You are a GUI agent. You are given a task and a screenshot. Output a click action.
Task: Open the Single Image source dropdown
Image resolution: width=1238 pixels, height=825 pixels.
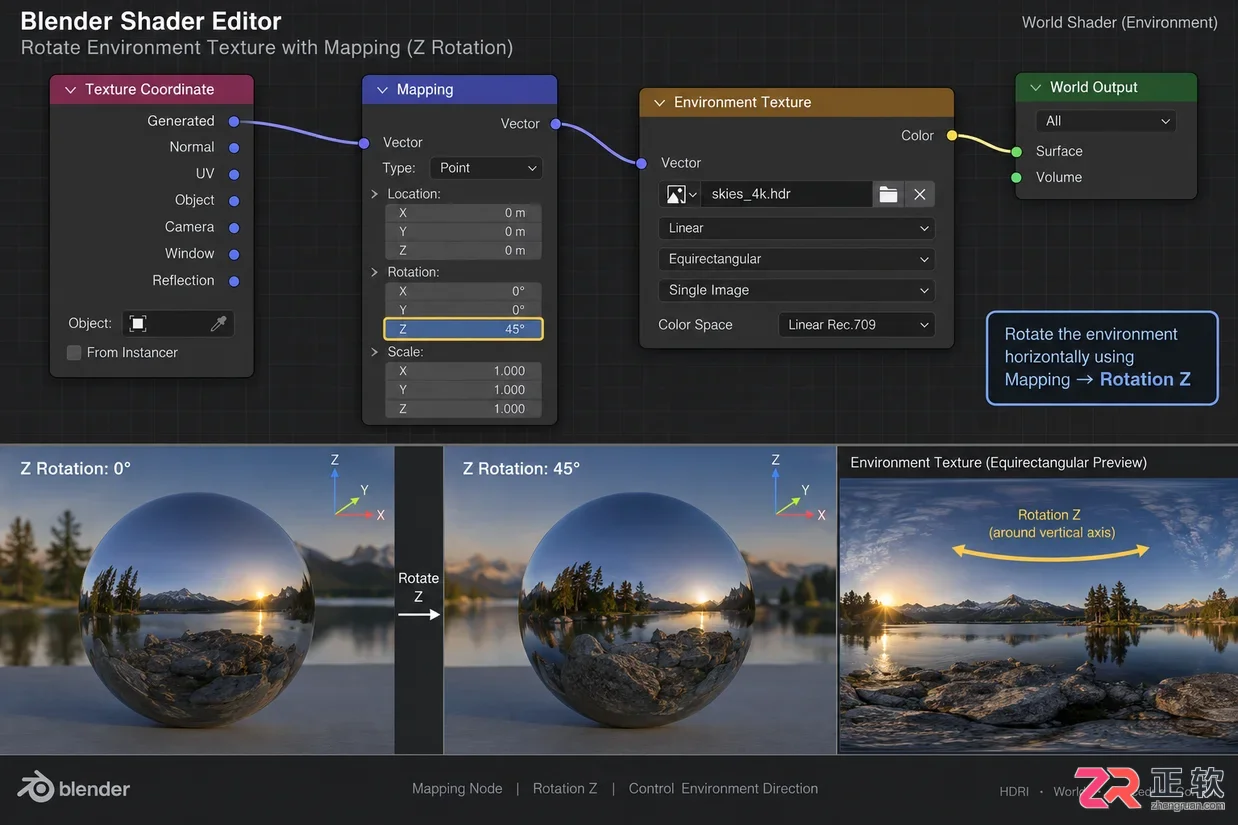(796, 290)
